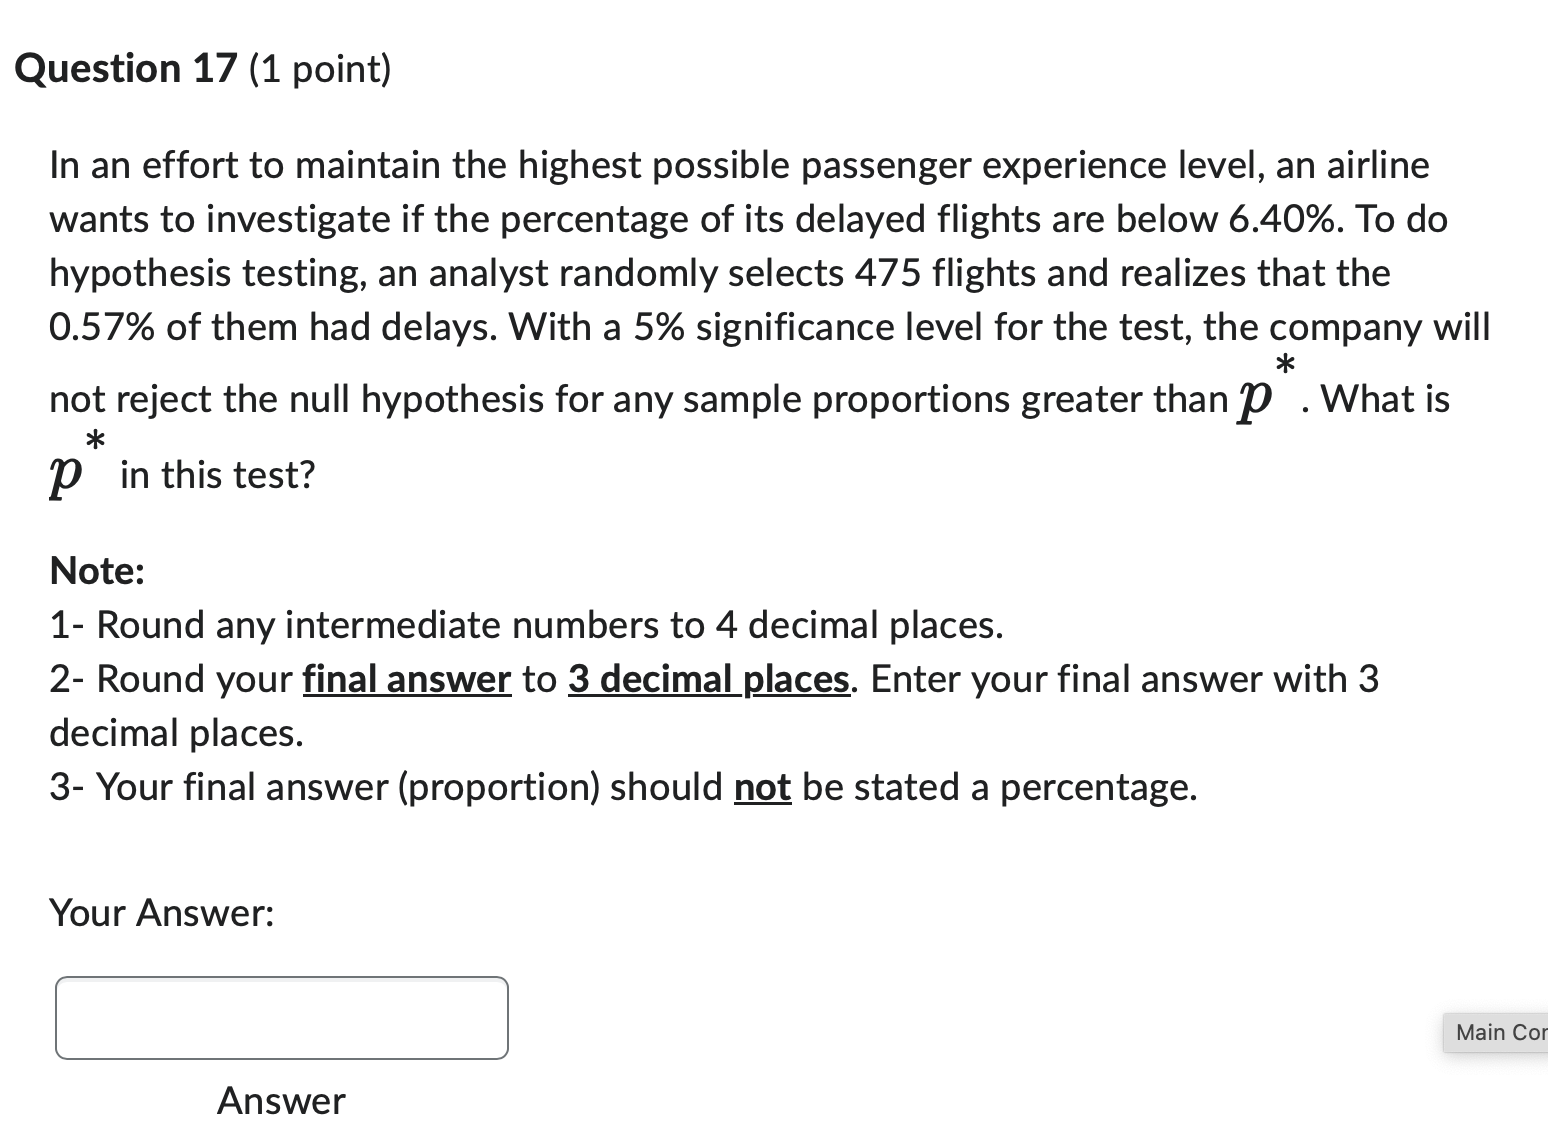Click the 475 flights text
Image resolution: width=1548 pixels, height=1126 pixels.
[938, 272]
